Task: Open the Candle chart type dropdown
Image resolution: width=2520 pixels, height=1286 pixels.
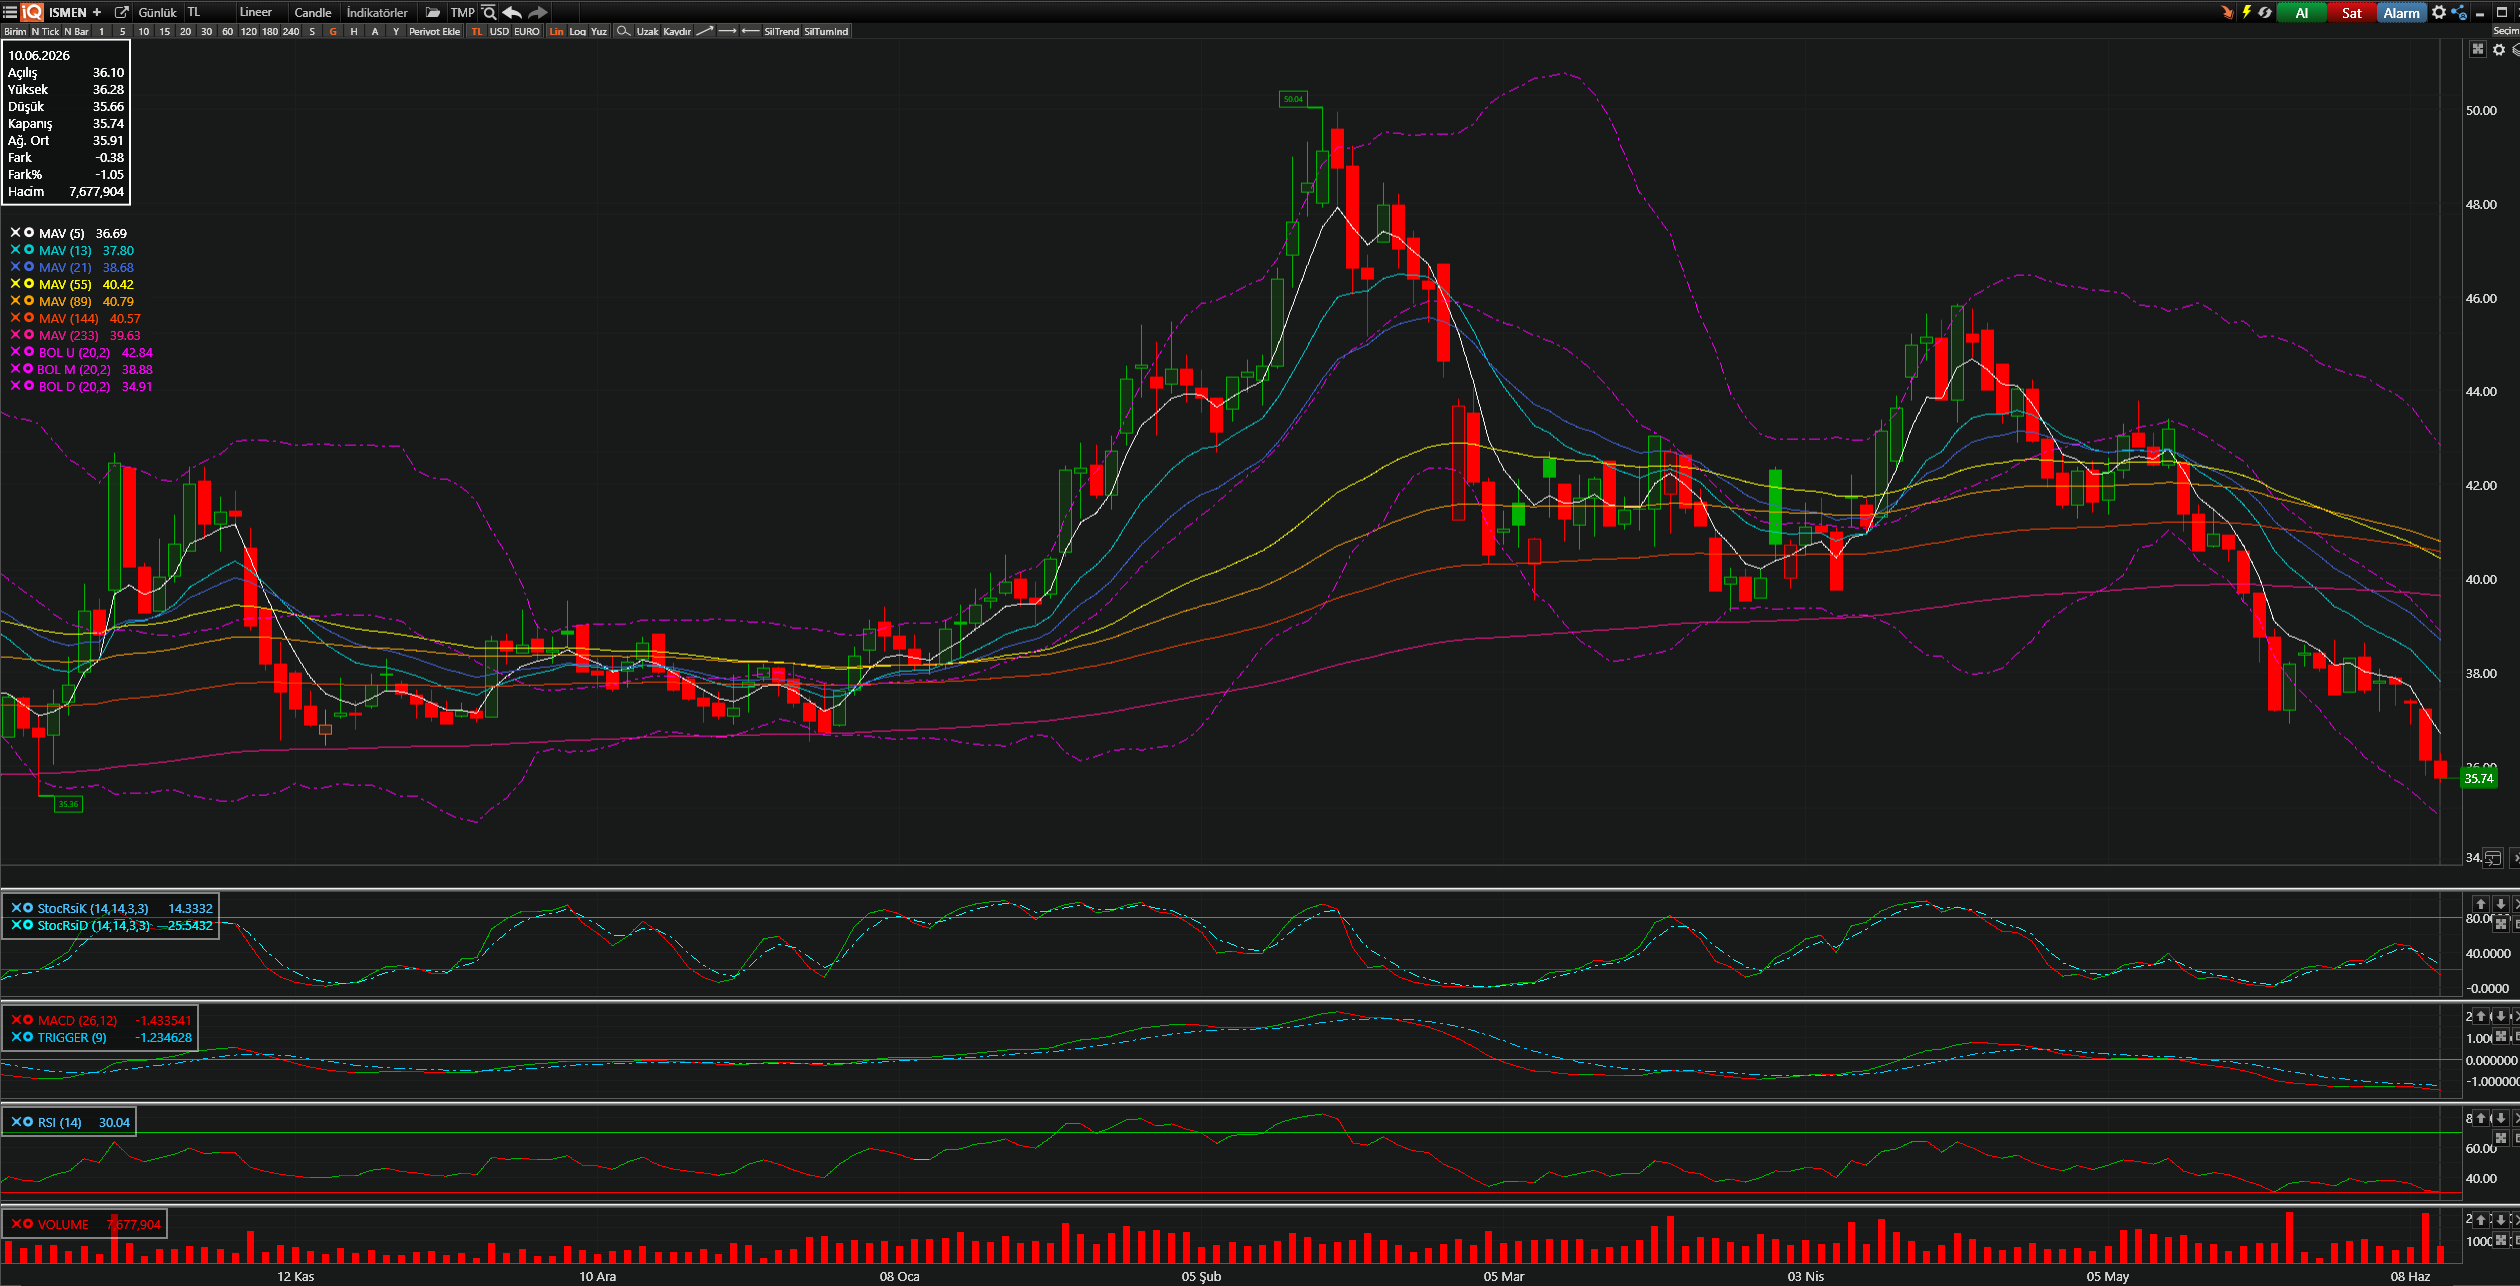Action: 313,12
